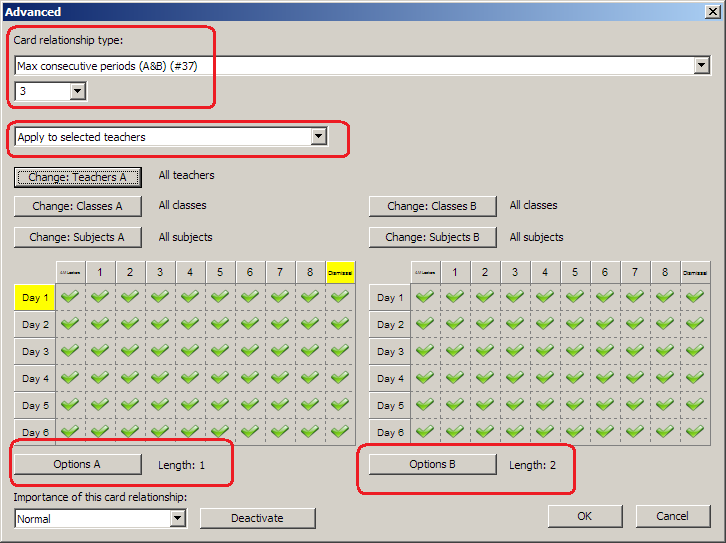Image resolution: width=726 pixels, height=543 pixels.
Task: Select yellow Day 1 row header in left grid
Action: pyautogui.click(x=34, y=297)
